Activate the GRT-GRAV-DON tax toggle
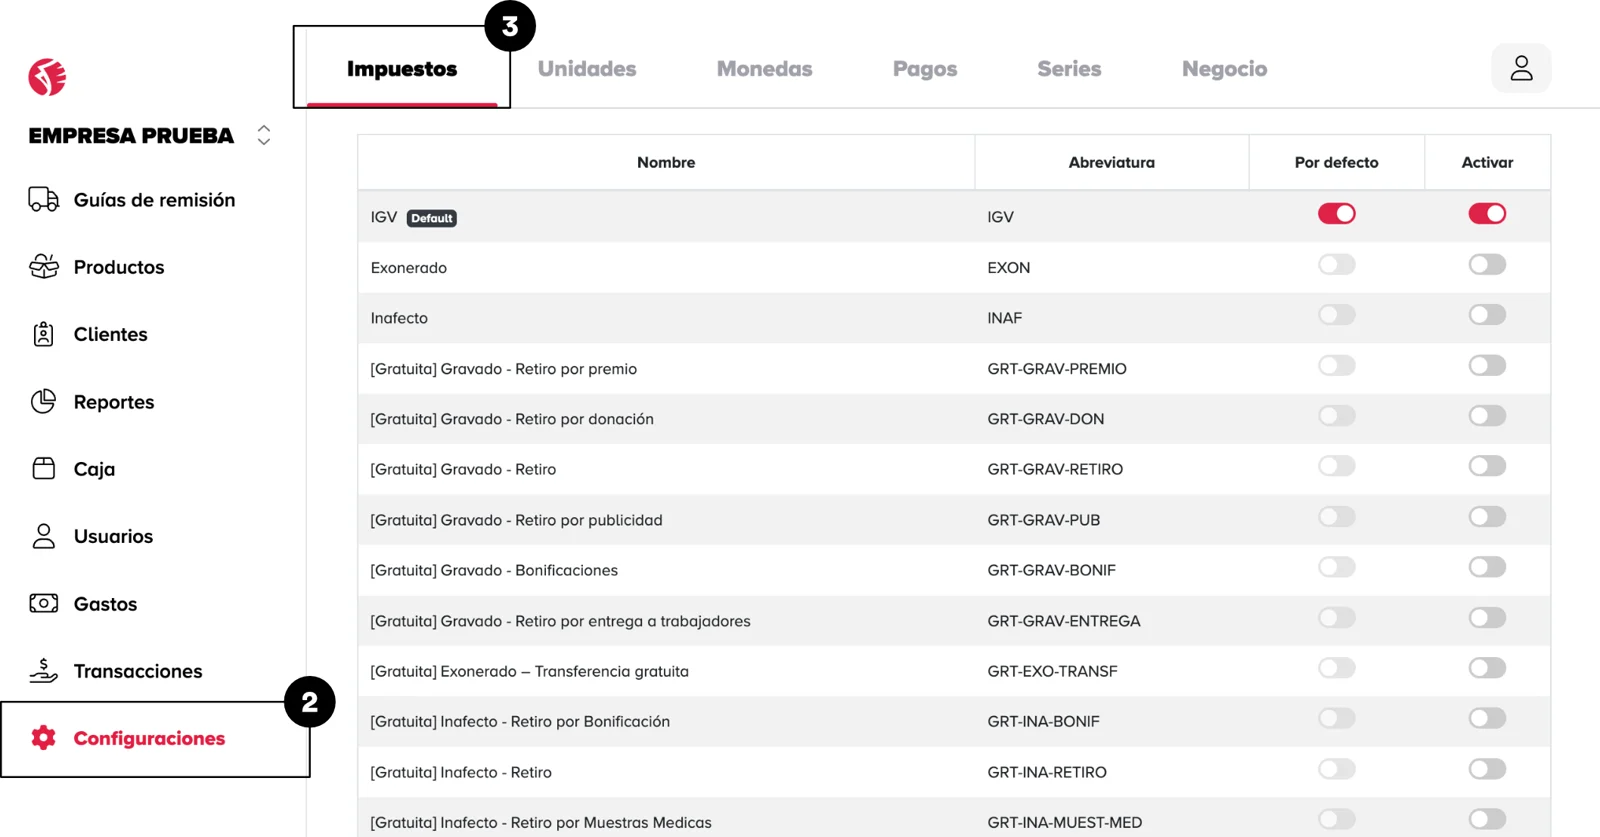Image resolution: width=1600 pixels, height=837 pixels. pos(1486,416)
